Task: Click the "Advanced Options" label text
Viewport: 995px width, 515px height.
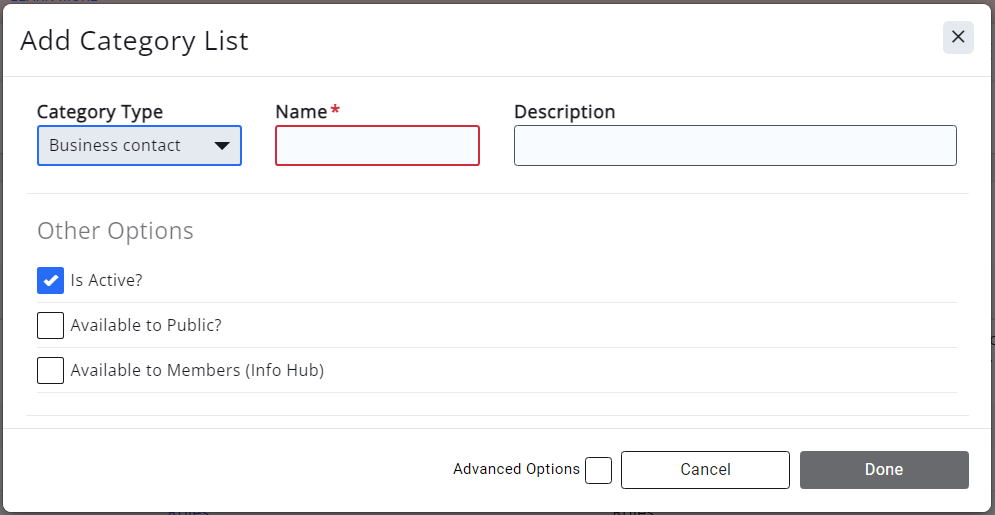Action: pos(516,469)
